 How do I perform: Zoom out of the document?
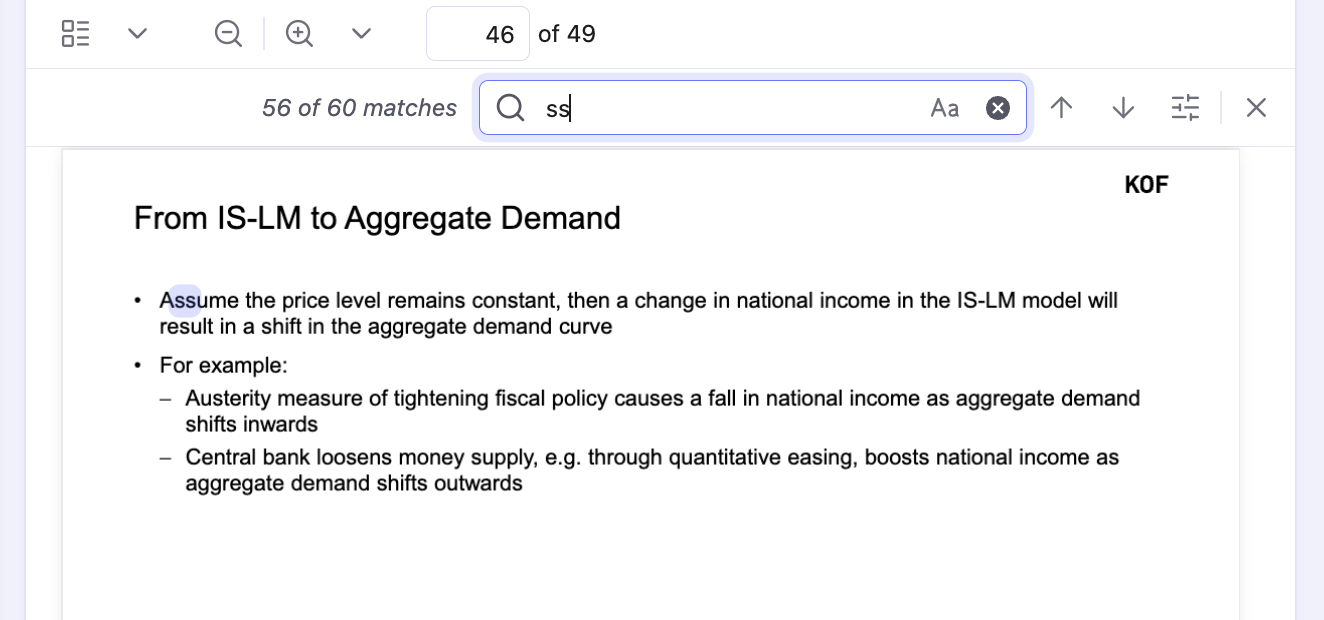228,34
